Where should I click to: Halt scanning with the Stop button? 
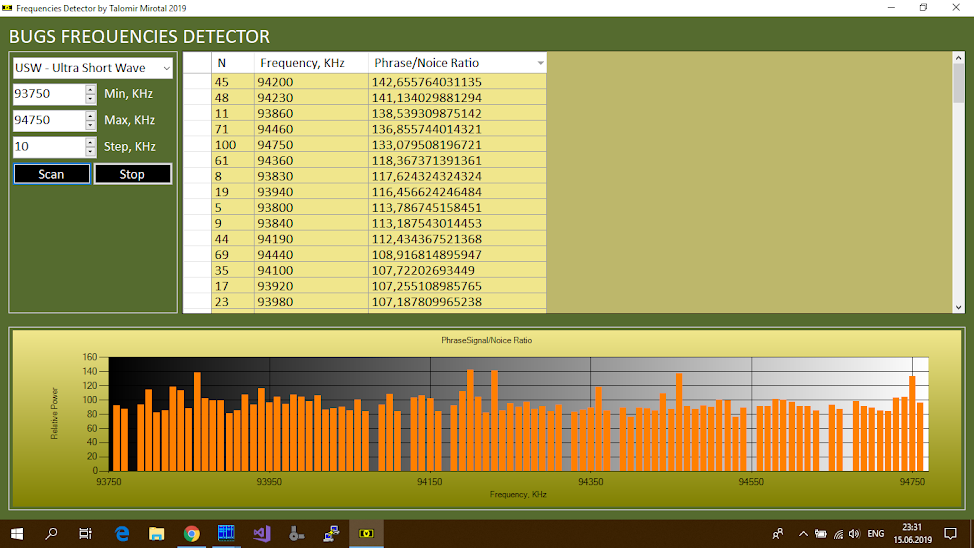[x=132, y=174]
